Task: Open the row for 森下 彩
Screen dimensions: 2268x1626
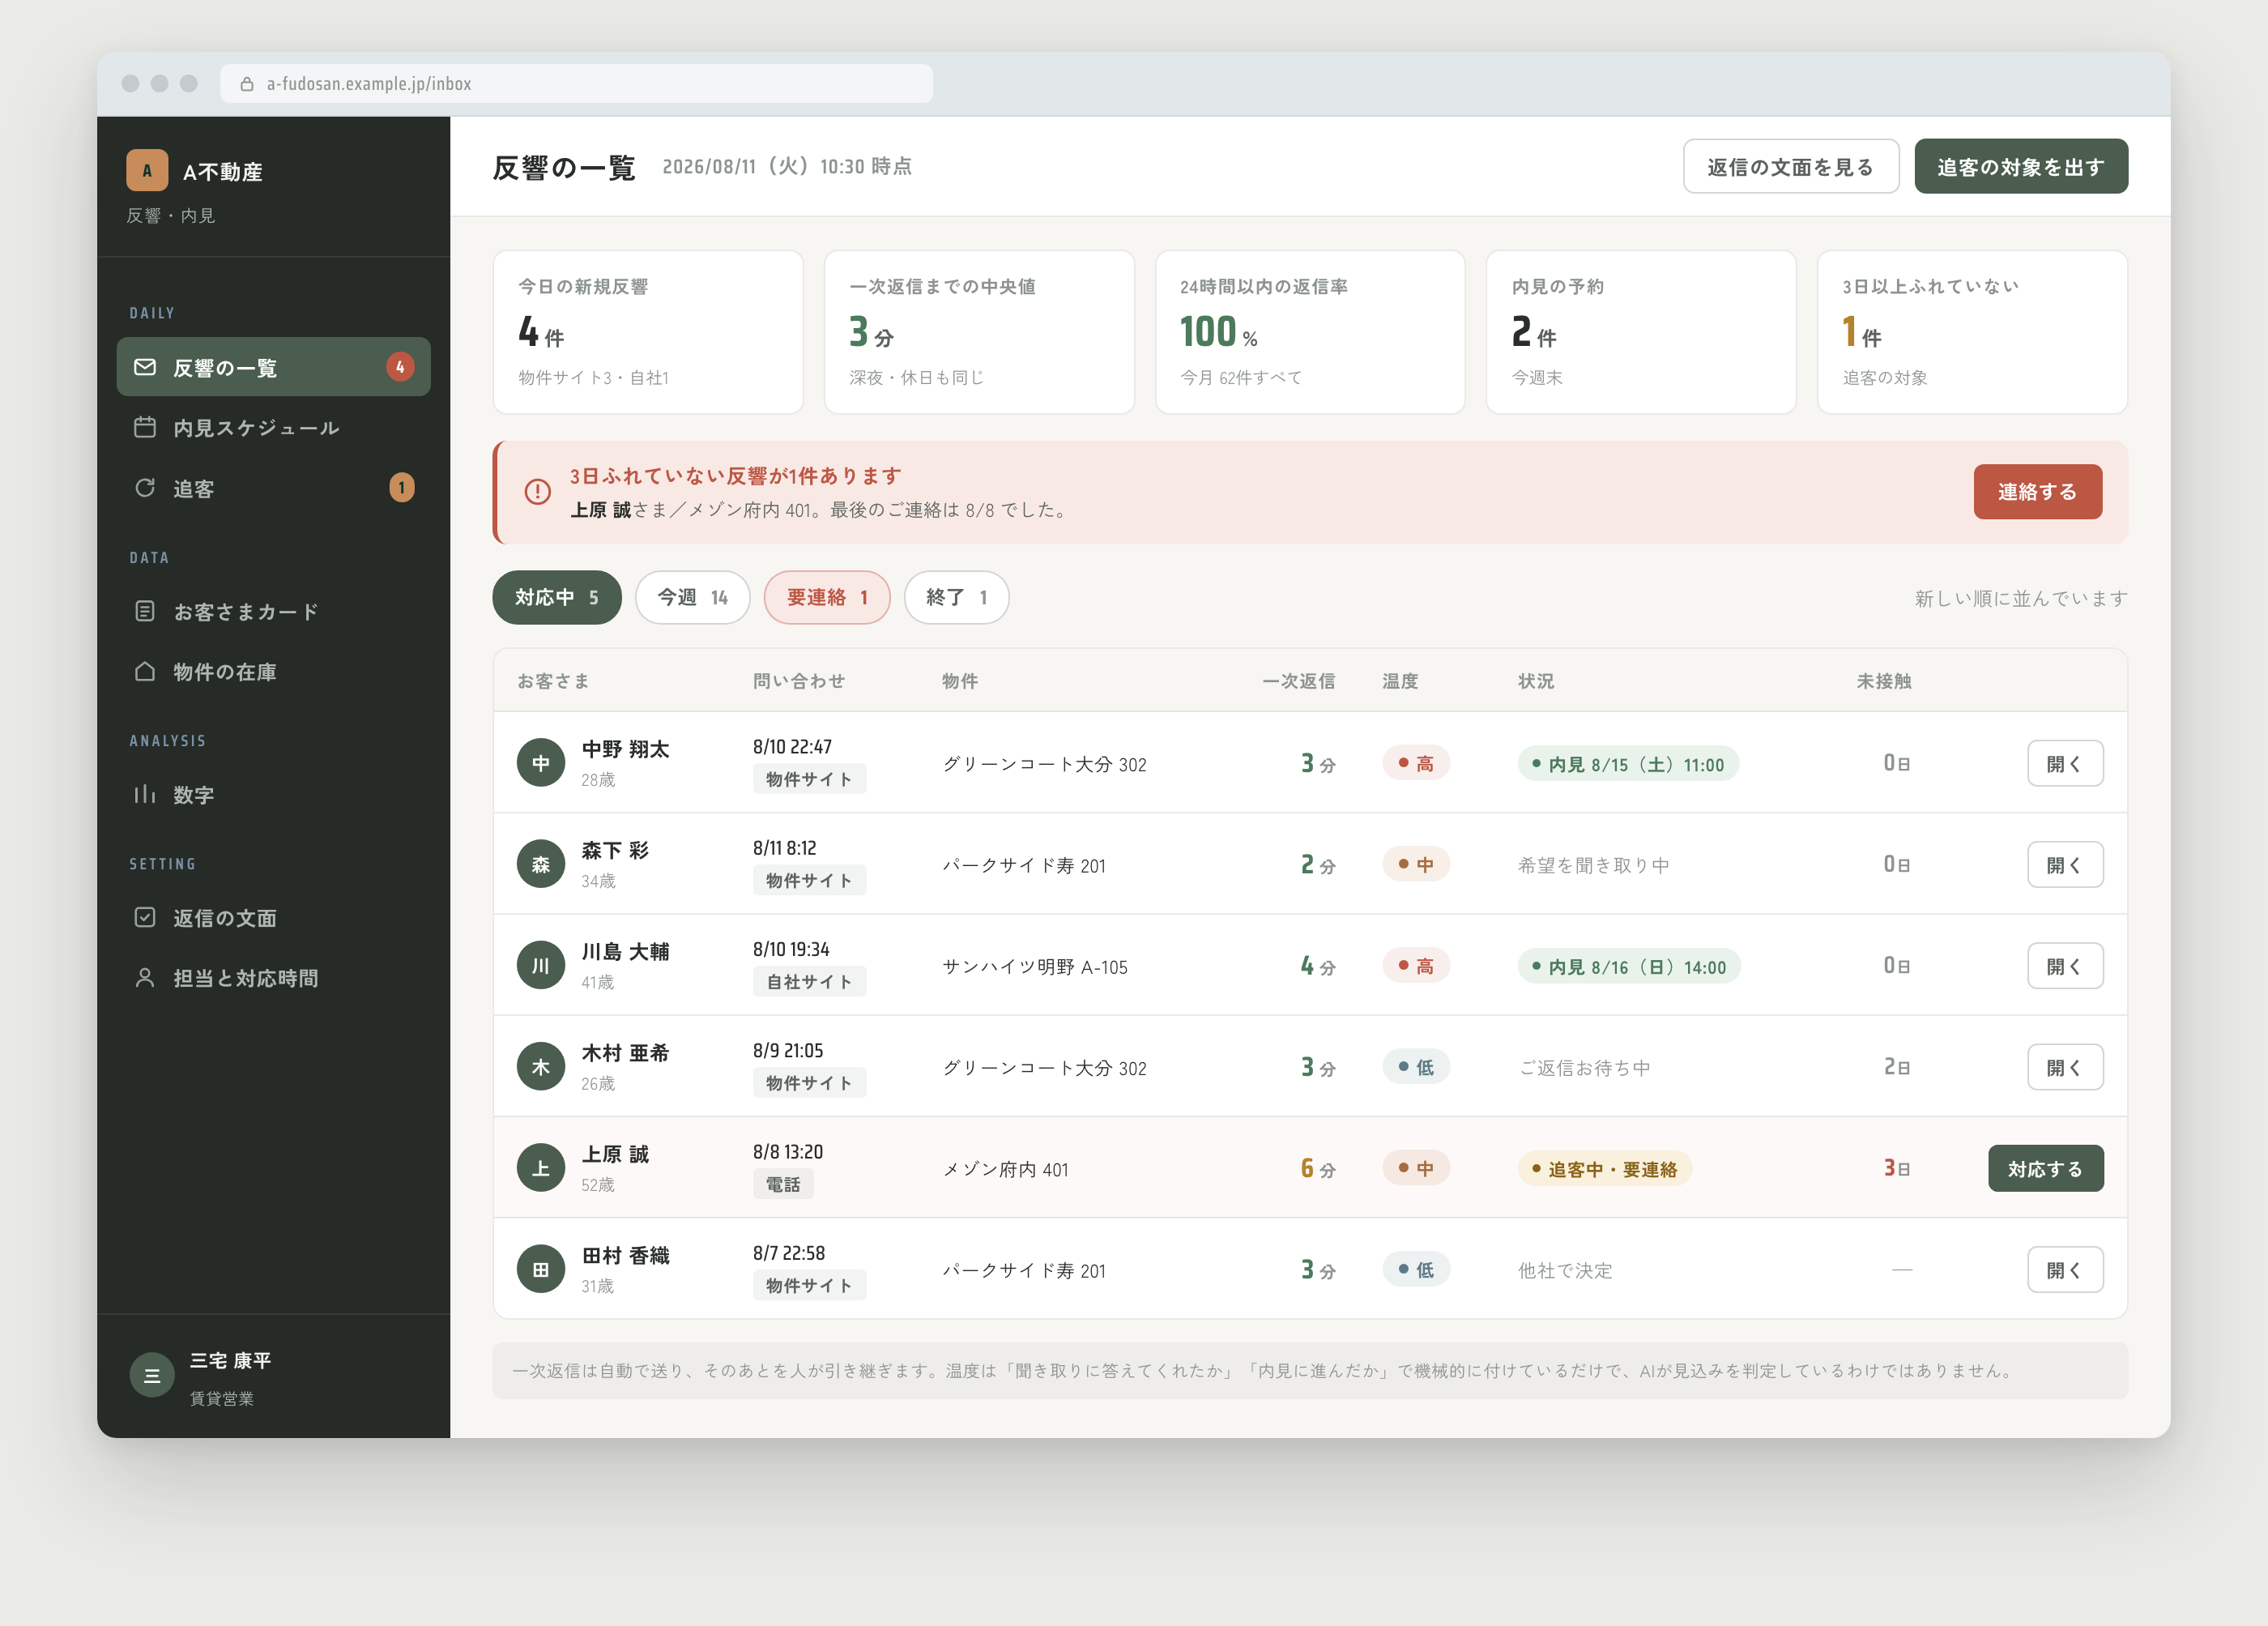Action: (x=2065, y=864)
